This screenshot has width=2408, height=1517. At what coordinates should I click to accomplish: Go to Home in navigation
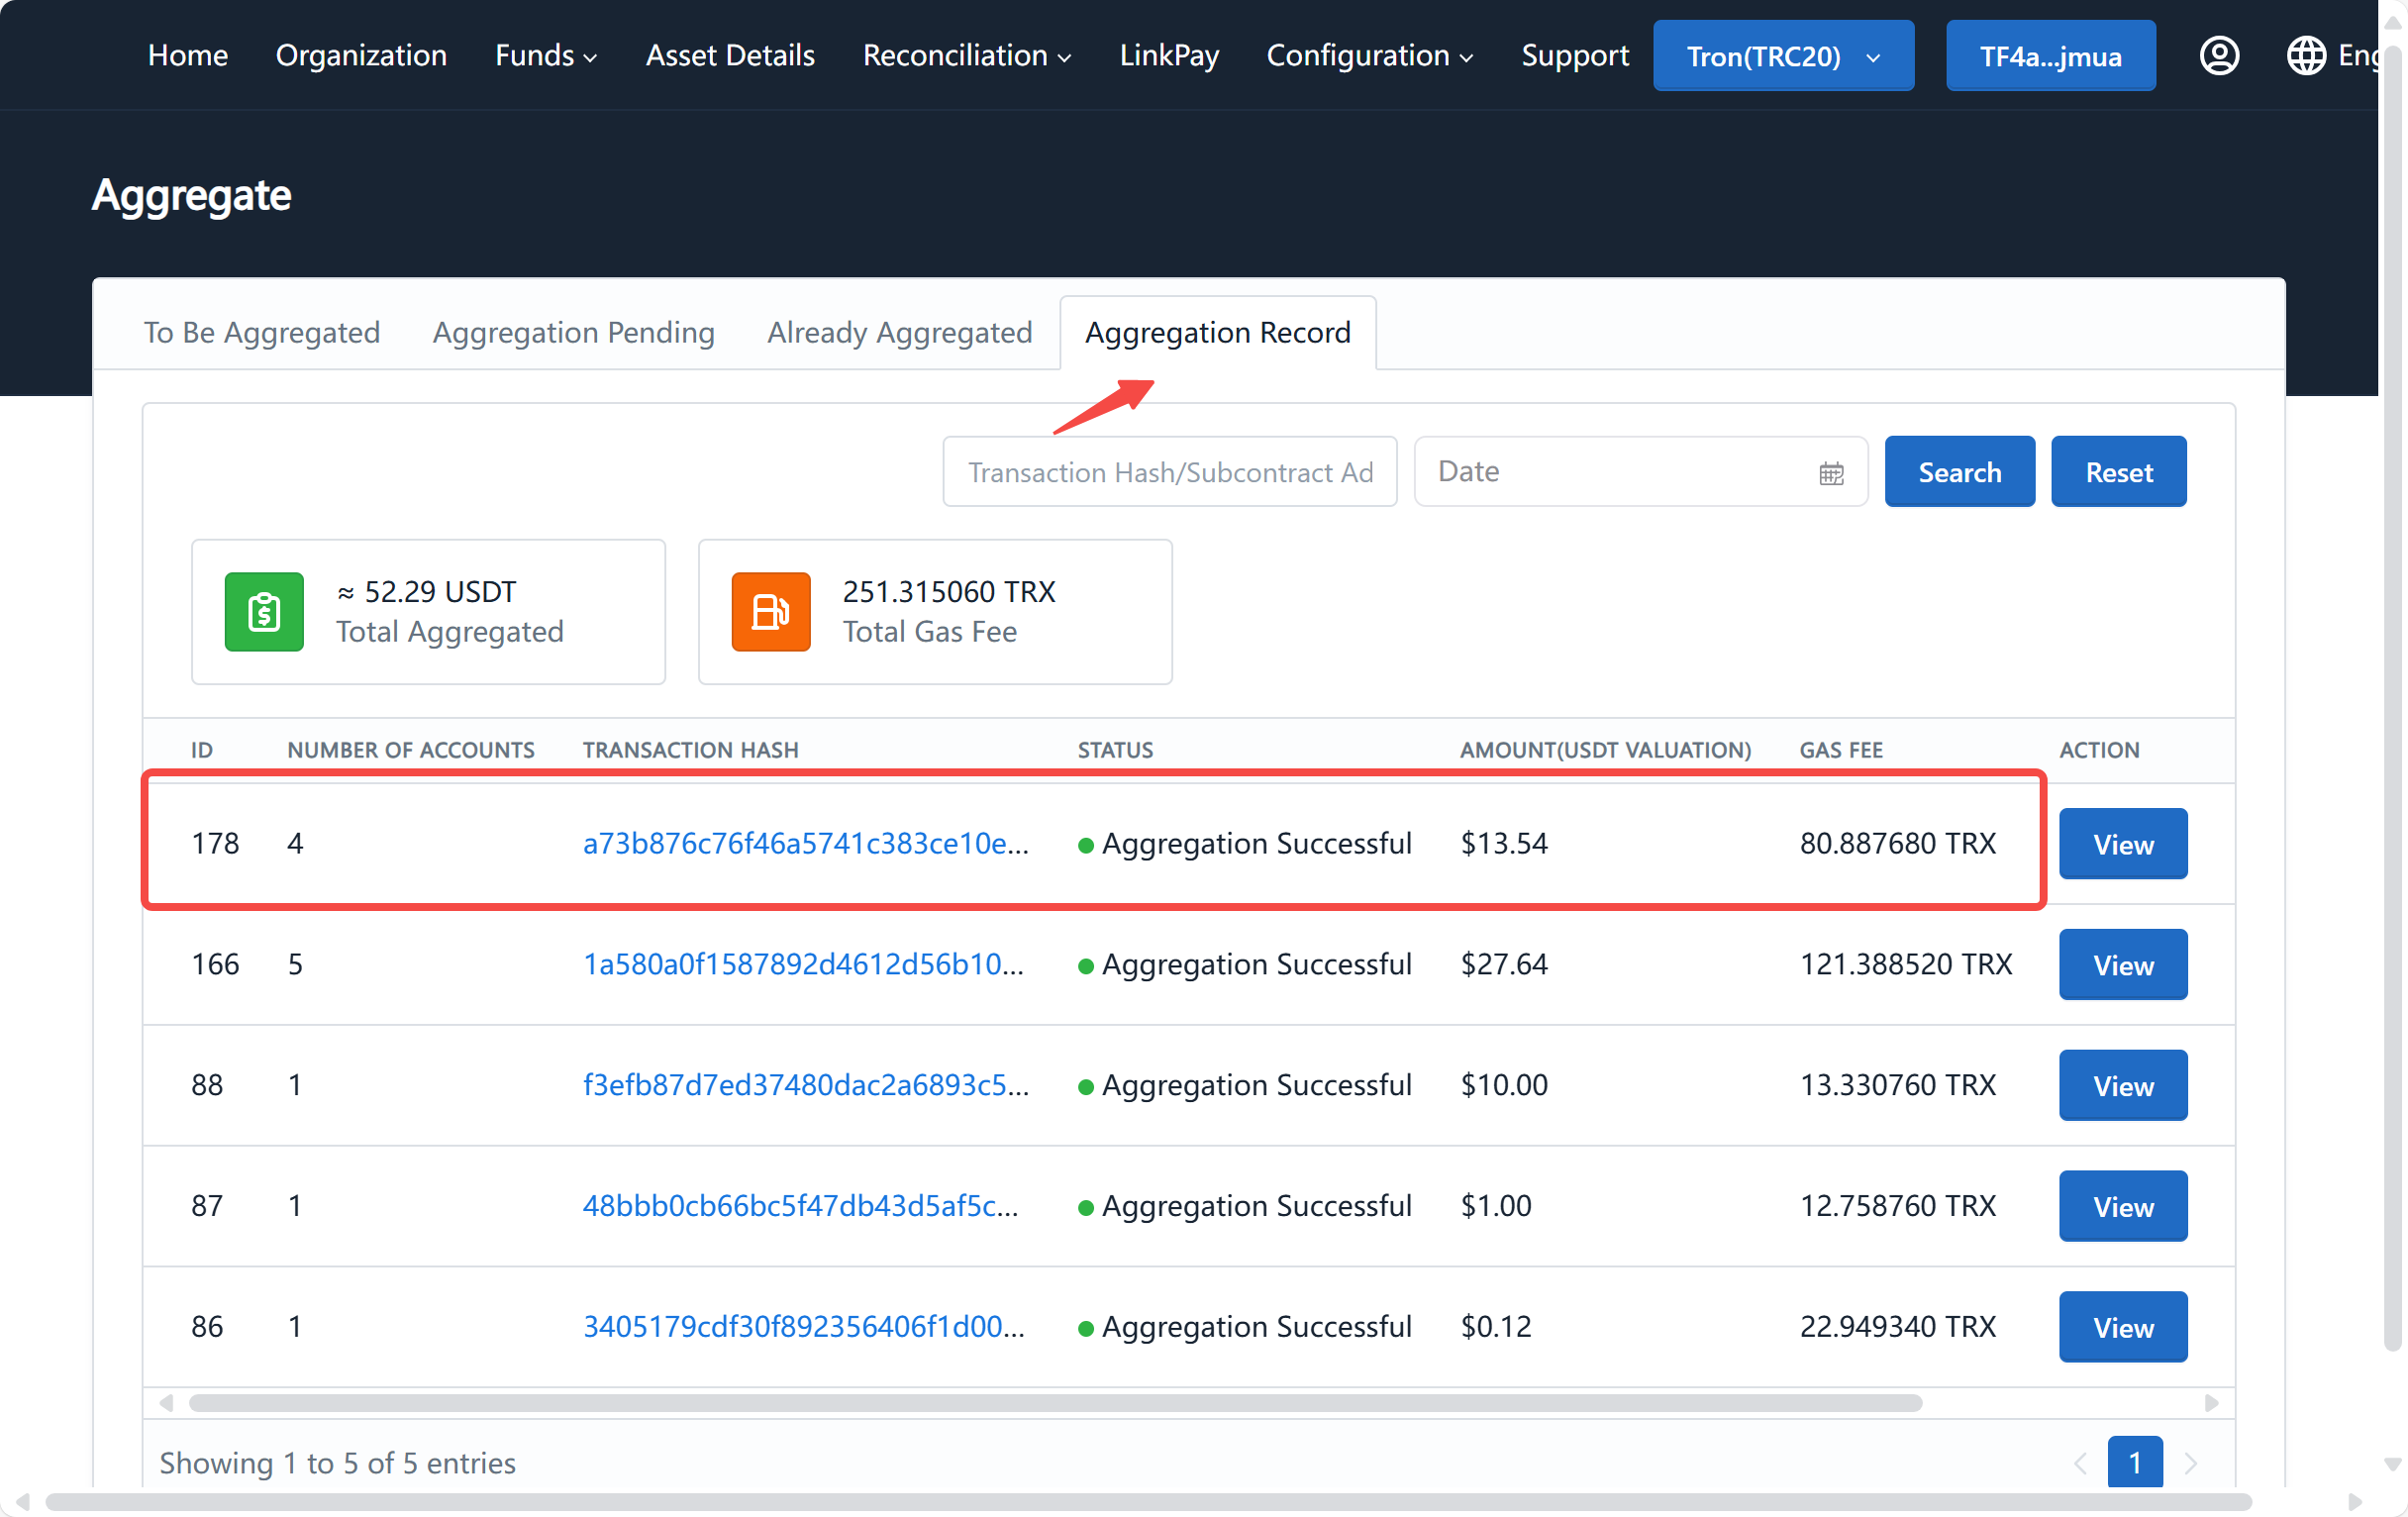coord(188,55)
